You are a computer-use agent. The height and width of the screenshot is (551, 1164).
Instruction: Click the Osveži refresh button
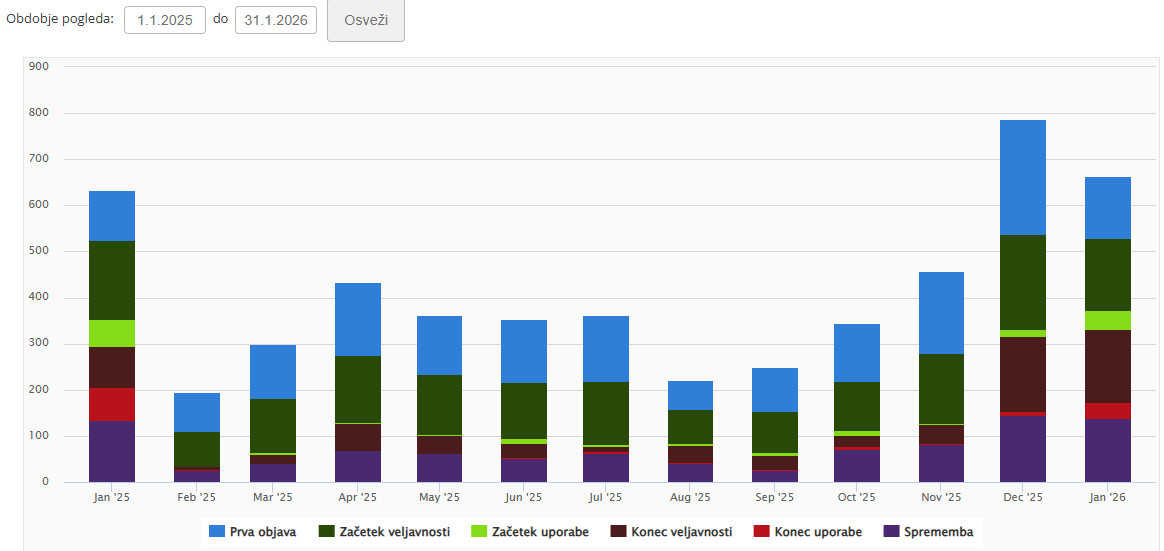pyautogui.click(x=365, y=21)
